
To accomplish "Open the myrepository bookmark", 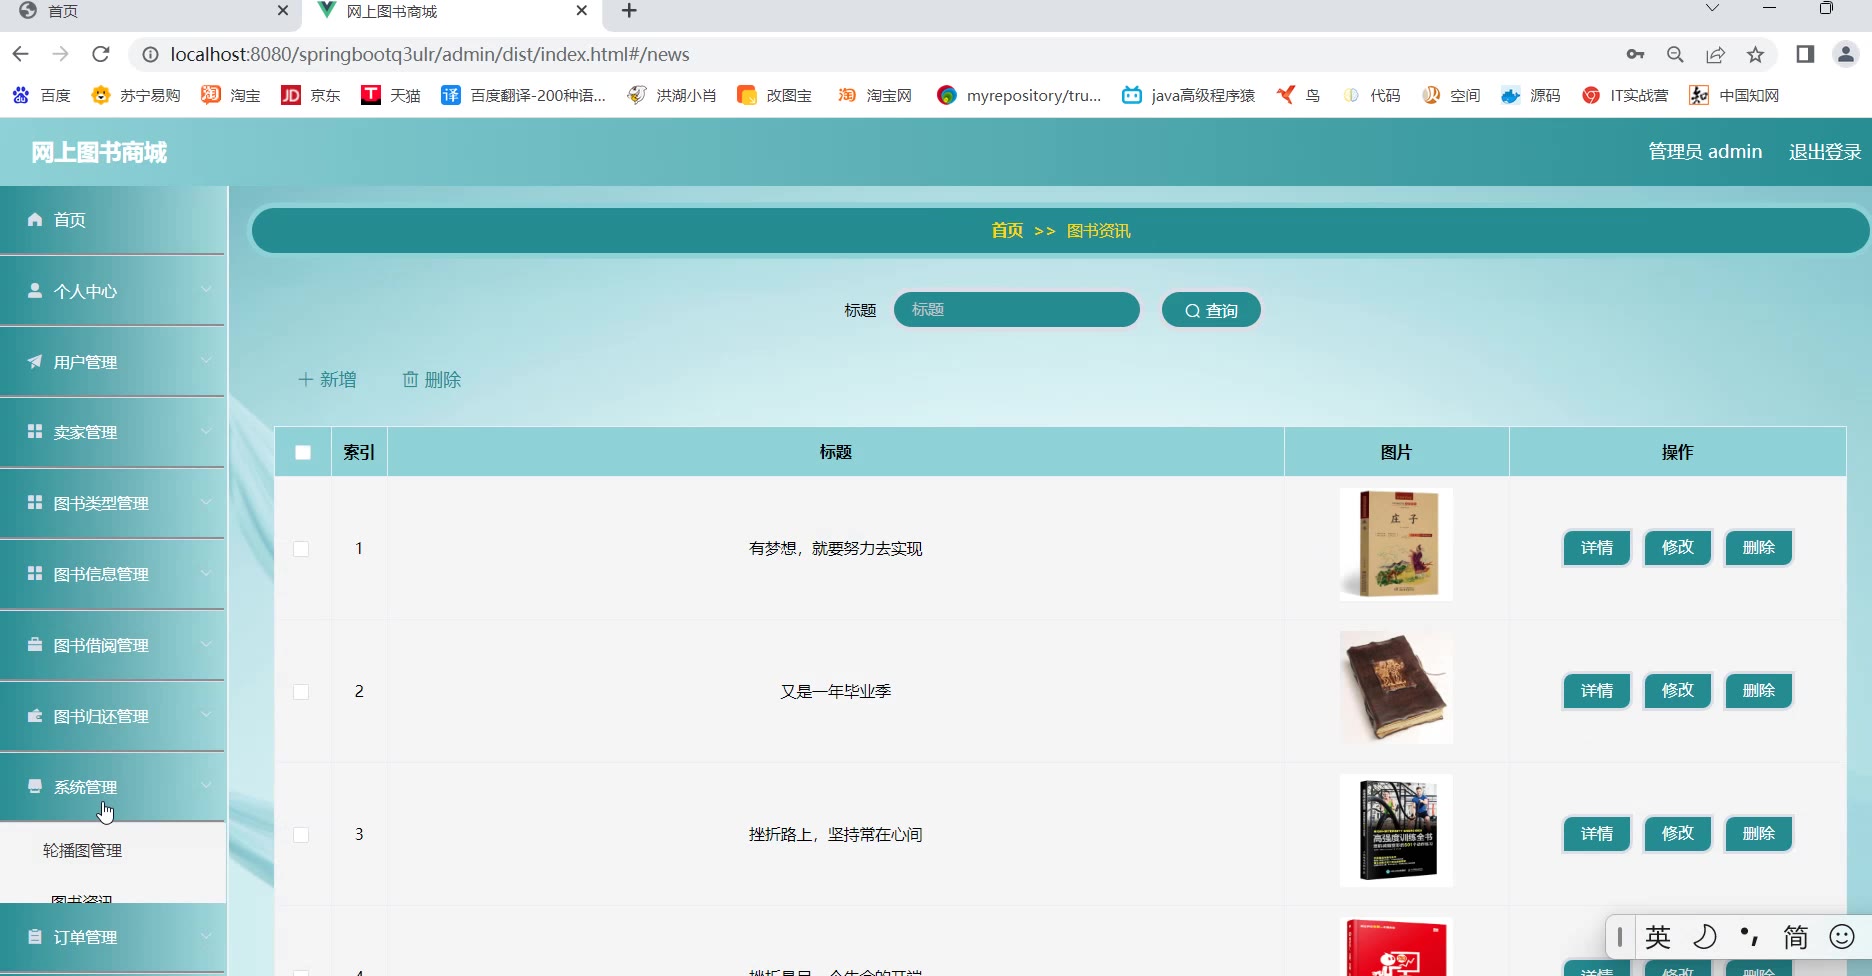I will (x=1019, y=95).
